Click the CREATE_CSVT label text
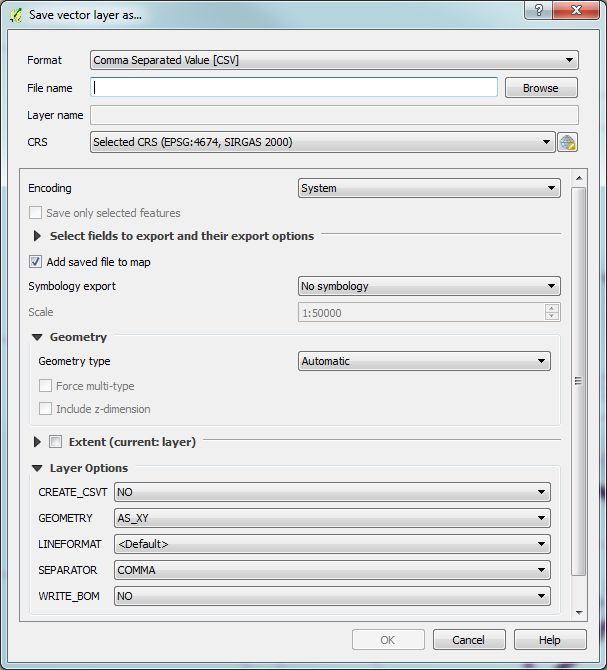 pos(73,492)
